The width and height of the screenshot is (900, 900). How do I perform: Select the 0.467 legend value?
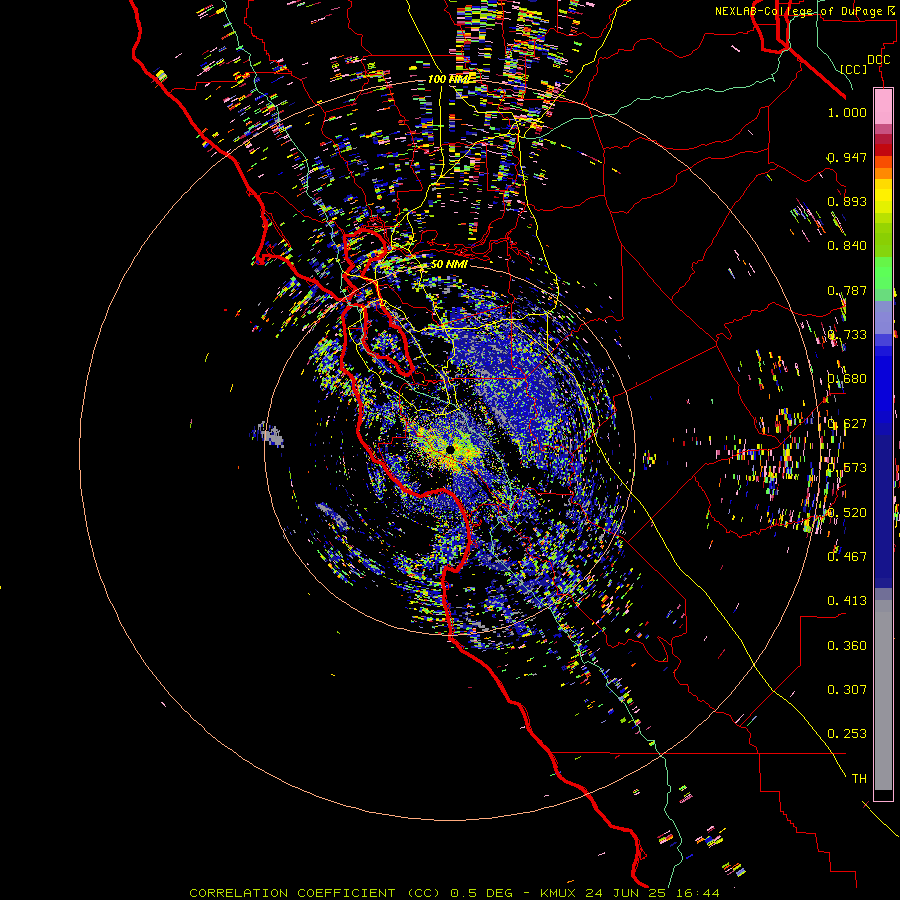[x=847, y=556]
